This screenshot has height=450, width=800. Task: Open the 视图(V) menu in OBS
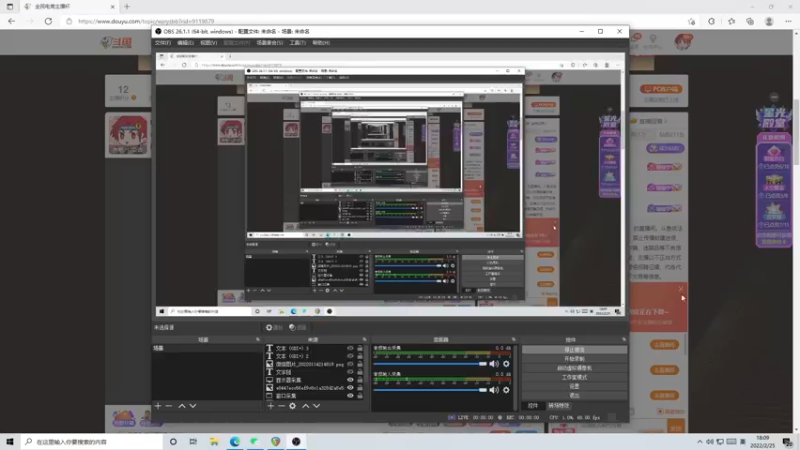coord(209,43)
